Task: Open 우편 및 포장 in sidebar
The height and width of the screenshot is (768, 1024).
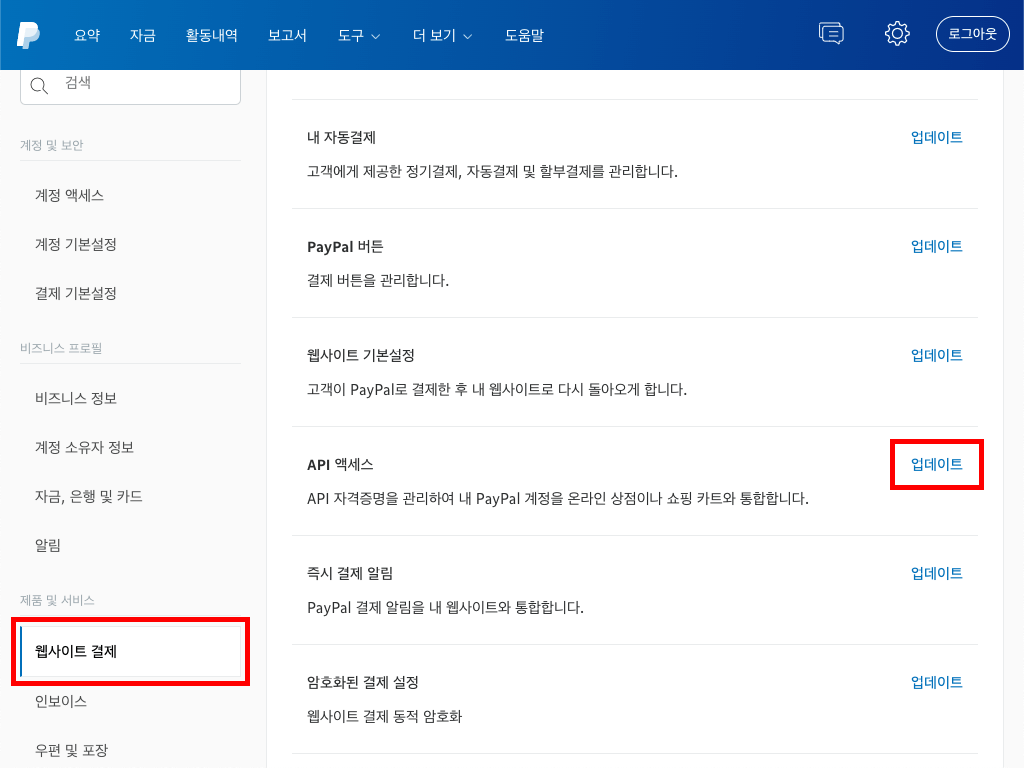Action: (x=71, y=750)
